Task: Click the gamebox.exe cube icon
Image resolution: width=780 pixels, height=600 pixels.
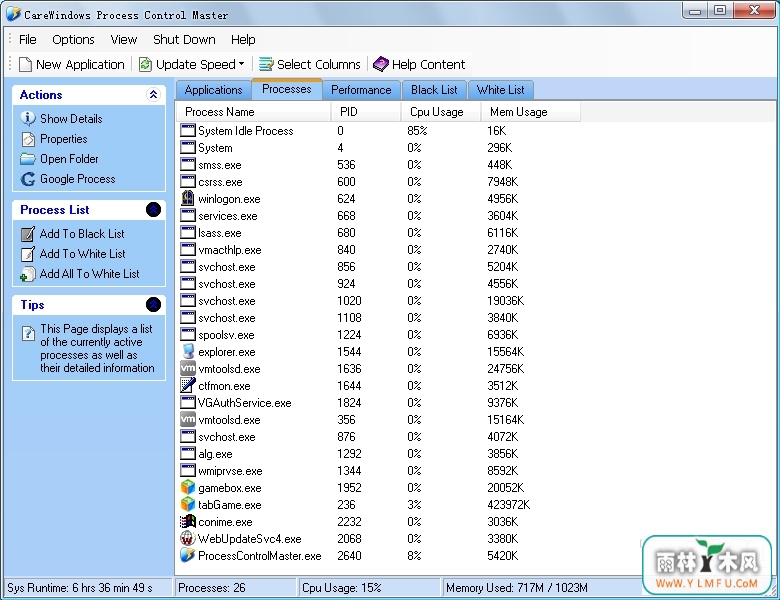Action: click(x=188, y=488)
